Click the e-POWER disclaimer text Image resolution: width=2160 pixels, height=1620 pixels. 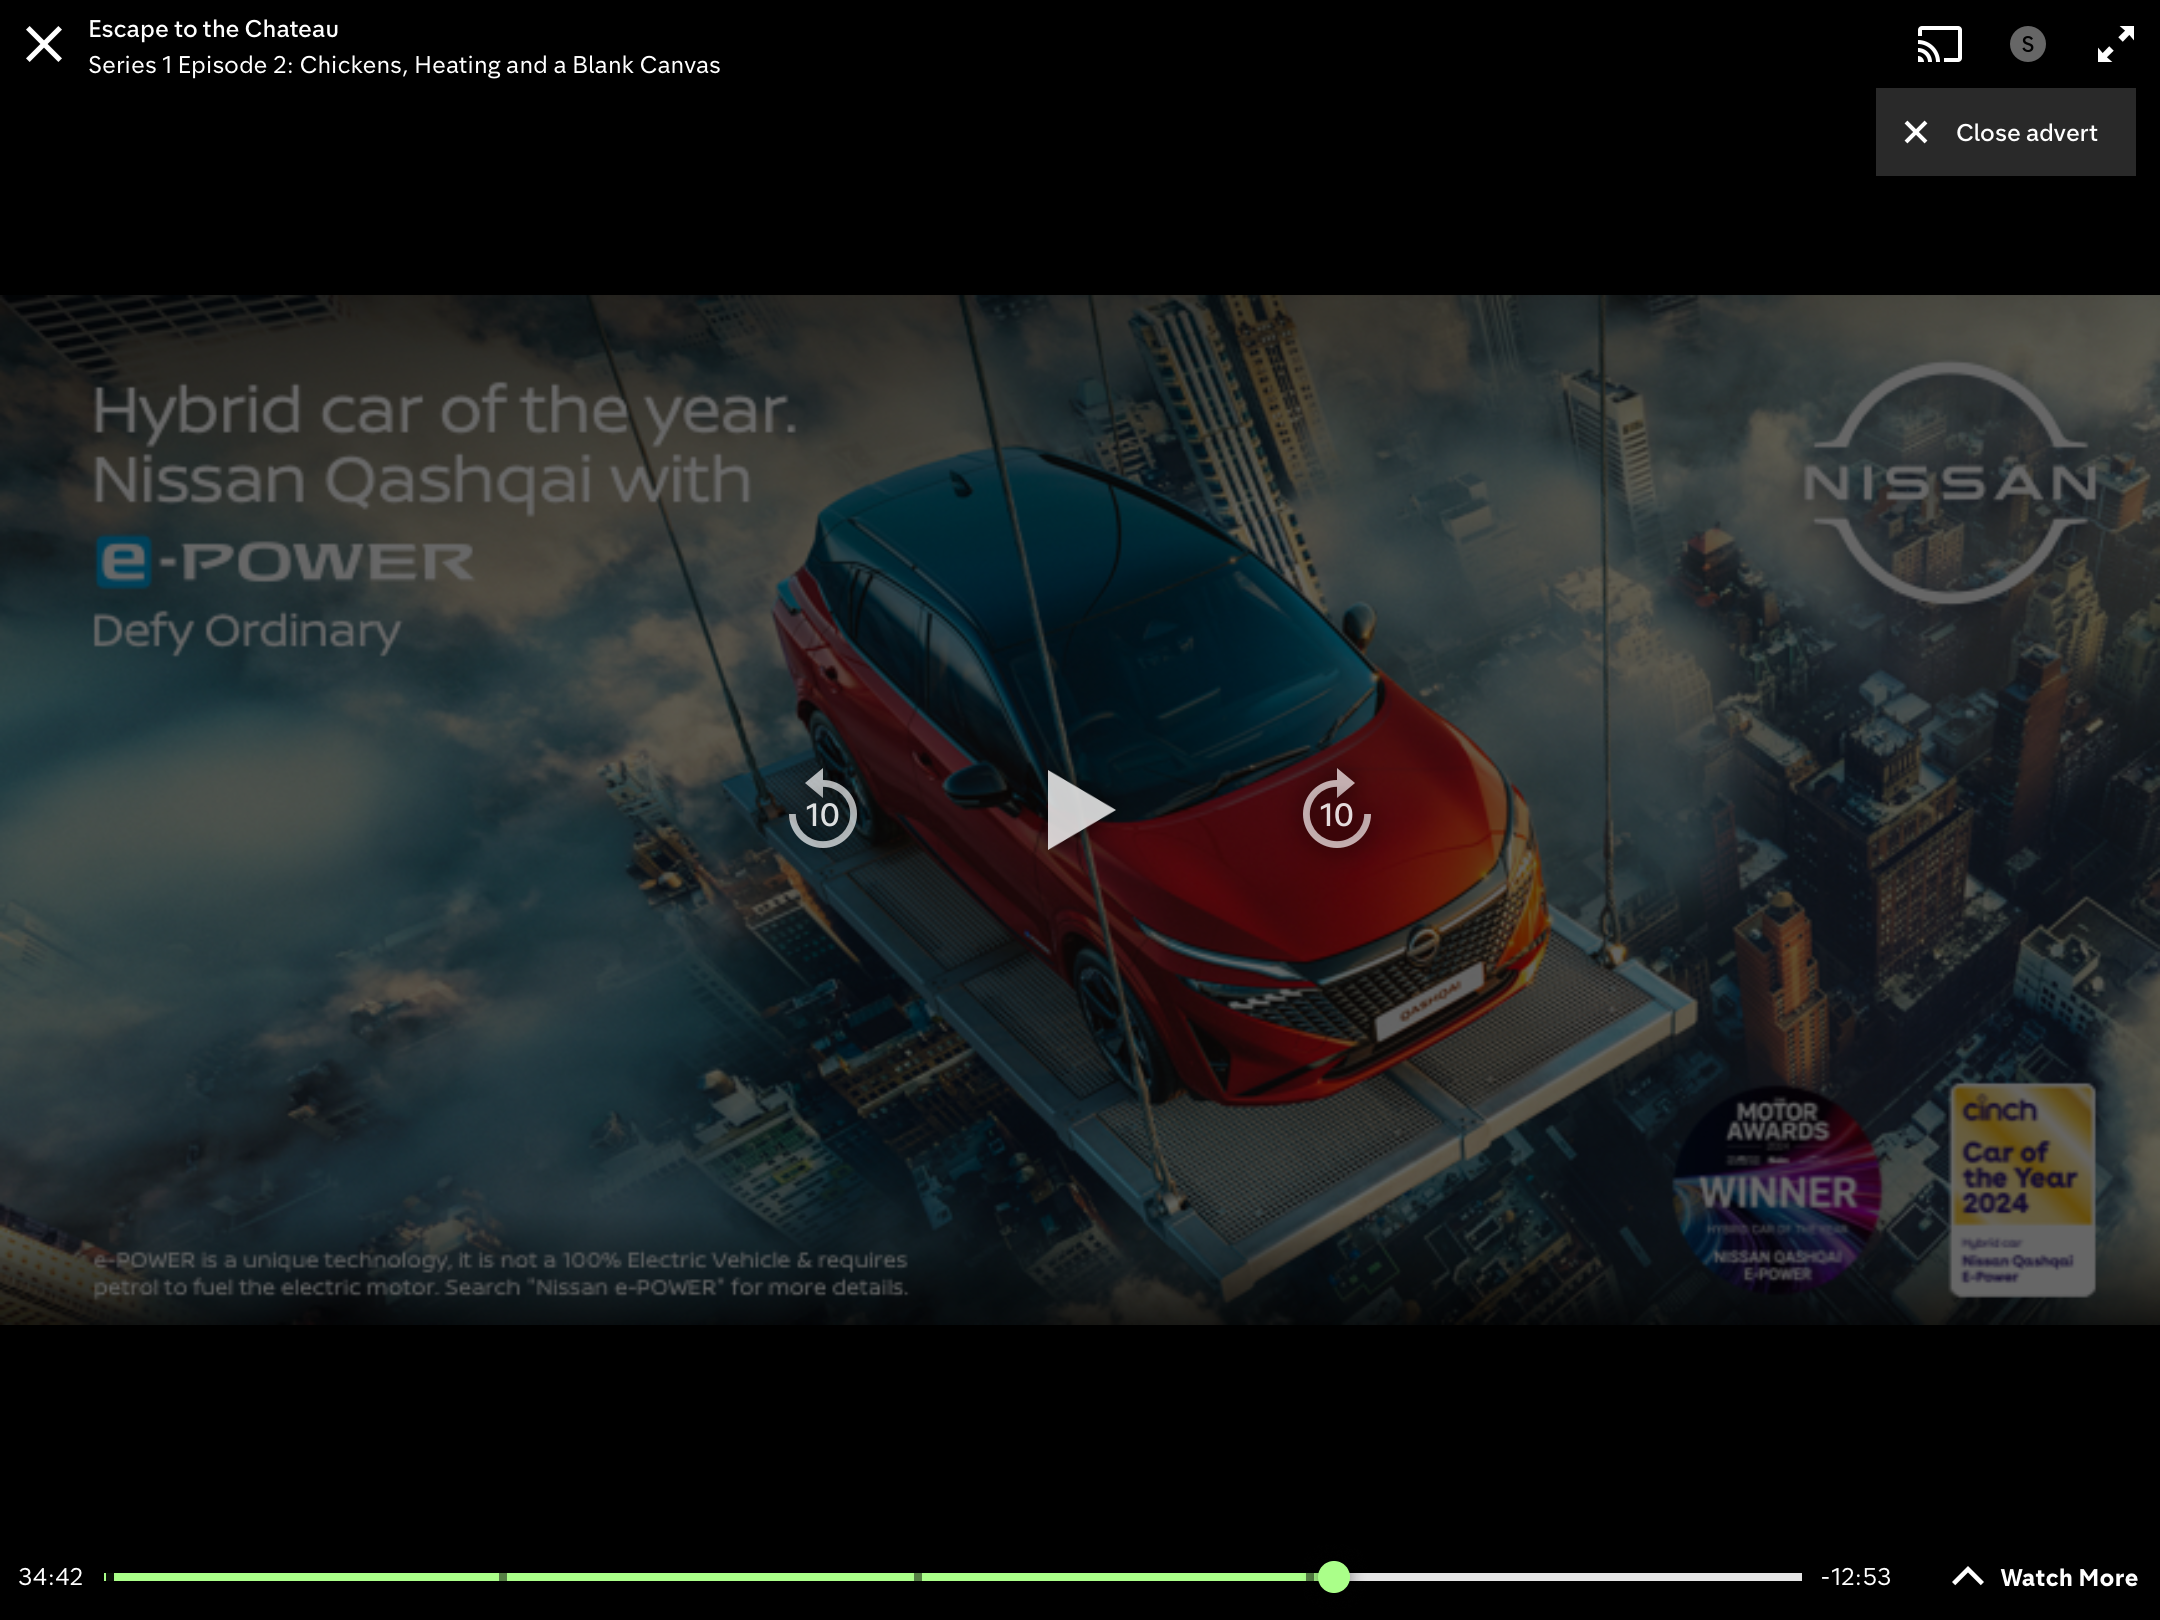[x=500, y=1273]
